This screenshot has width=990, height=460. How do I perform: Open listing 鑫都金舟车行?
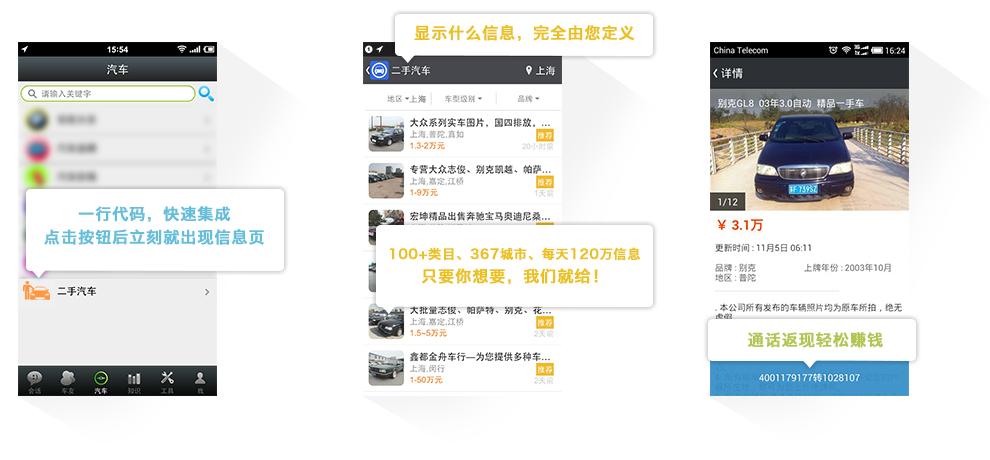click(x=462, y=369)
